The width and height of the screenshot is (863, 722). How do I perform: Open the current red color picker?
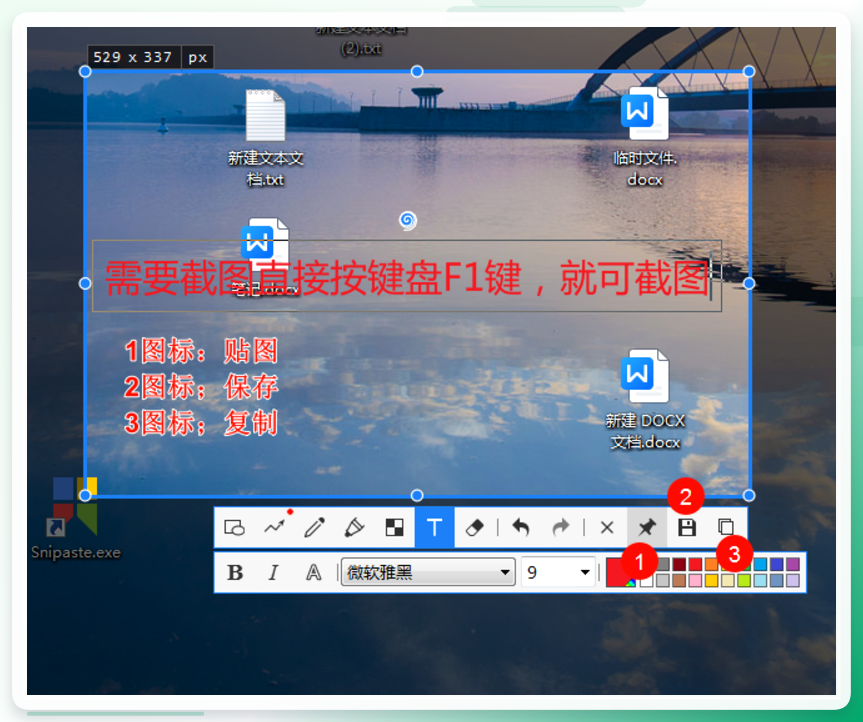pos(621,572)
